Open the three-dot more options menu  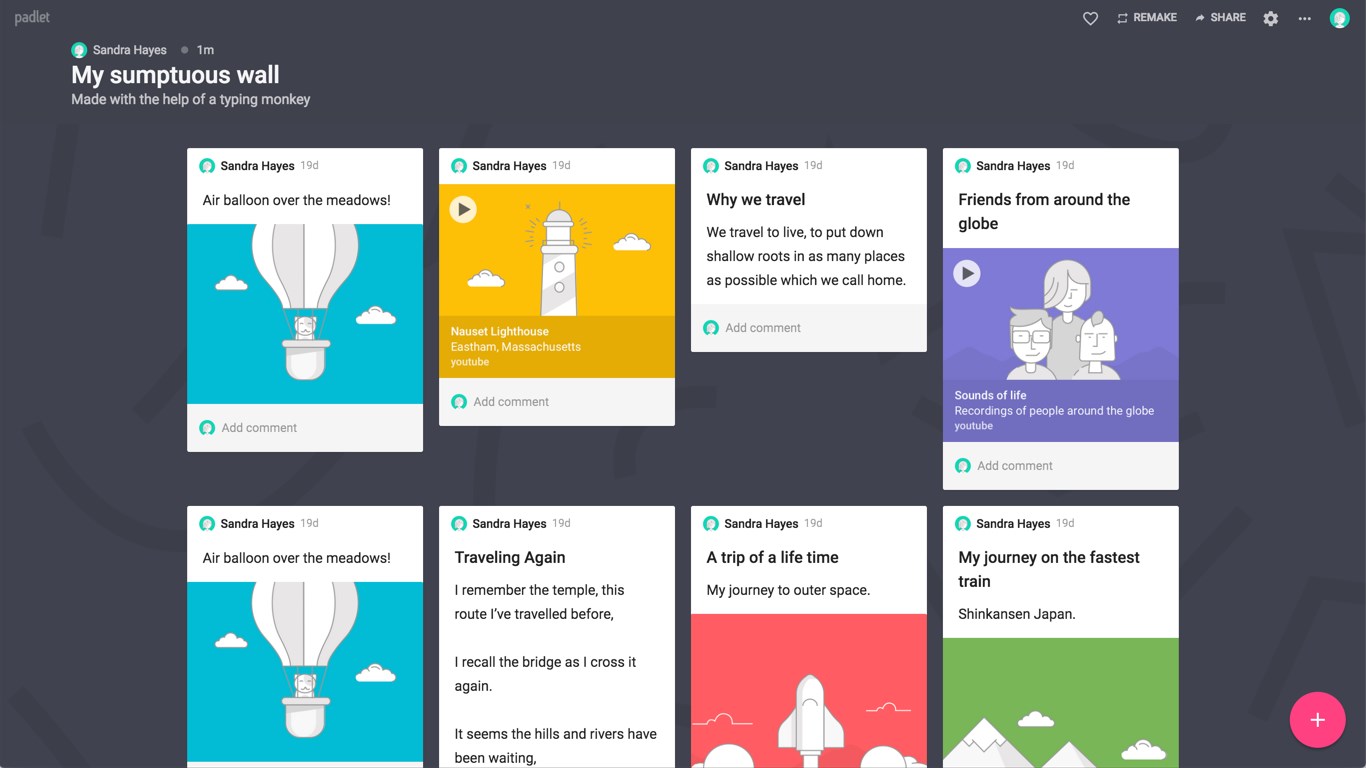click(x=1304, y=18)
